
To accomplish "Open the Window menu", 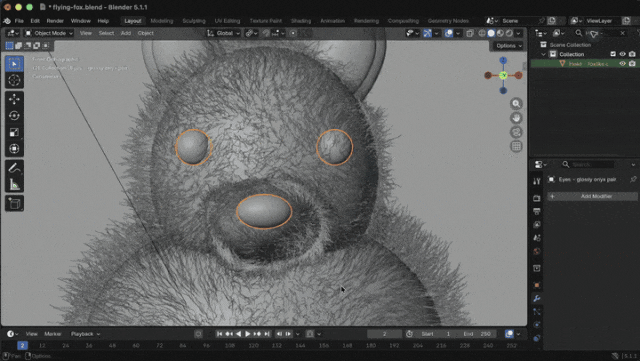I will 80,21.
